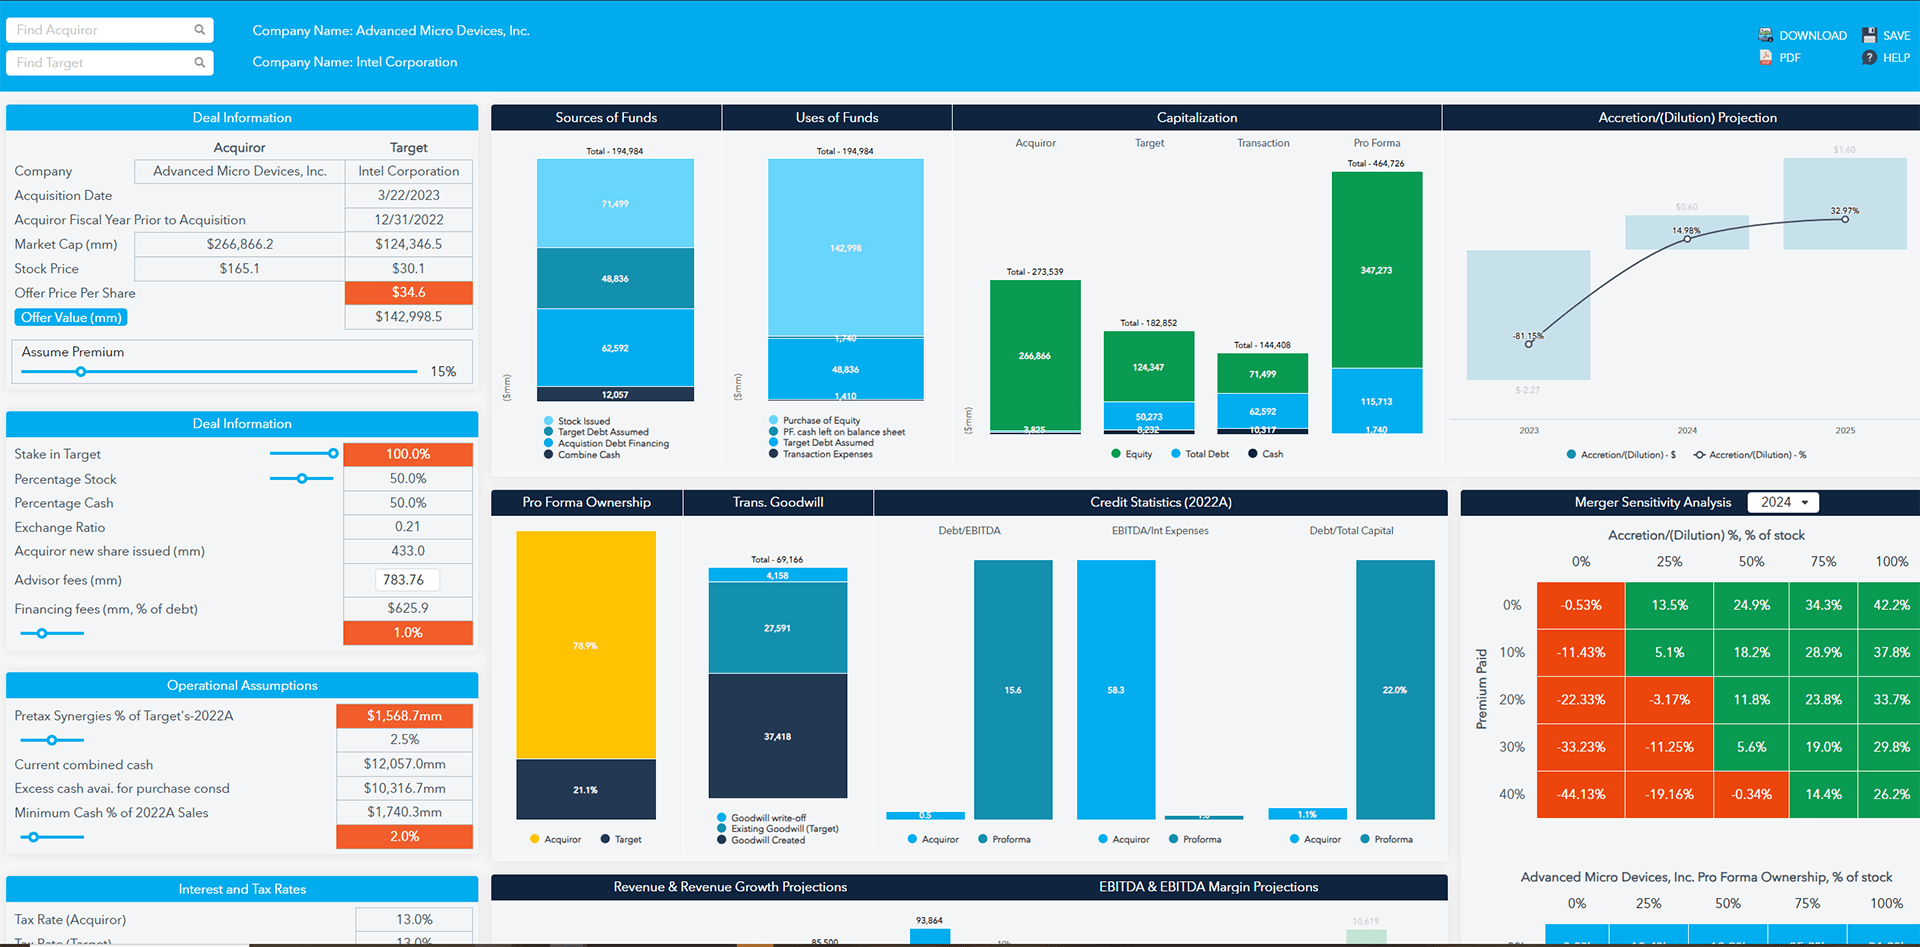Toggle Cash legend in Capitalization
This screenshot has width=1920, height=947.
pyautogui.click(x=1265, y=454)
